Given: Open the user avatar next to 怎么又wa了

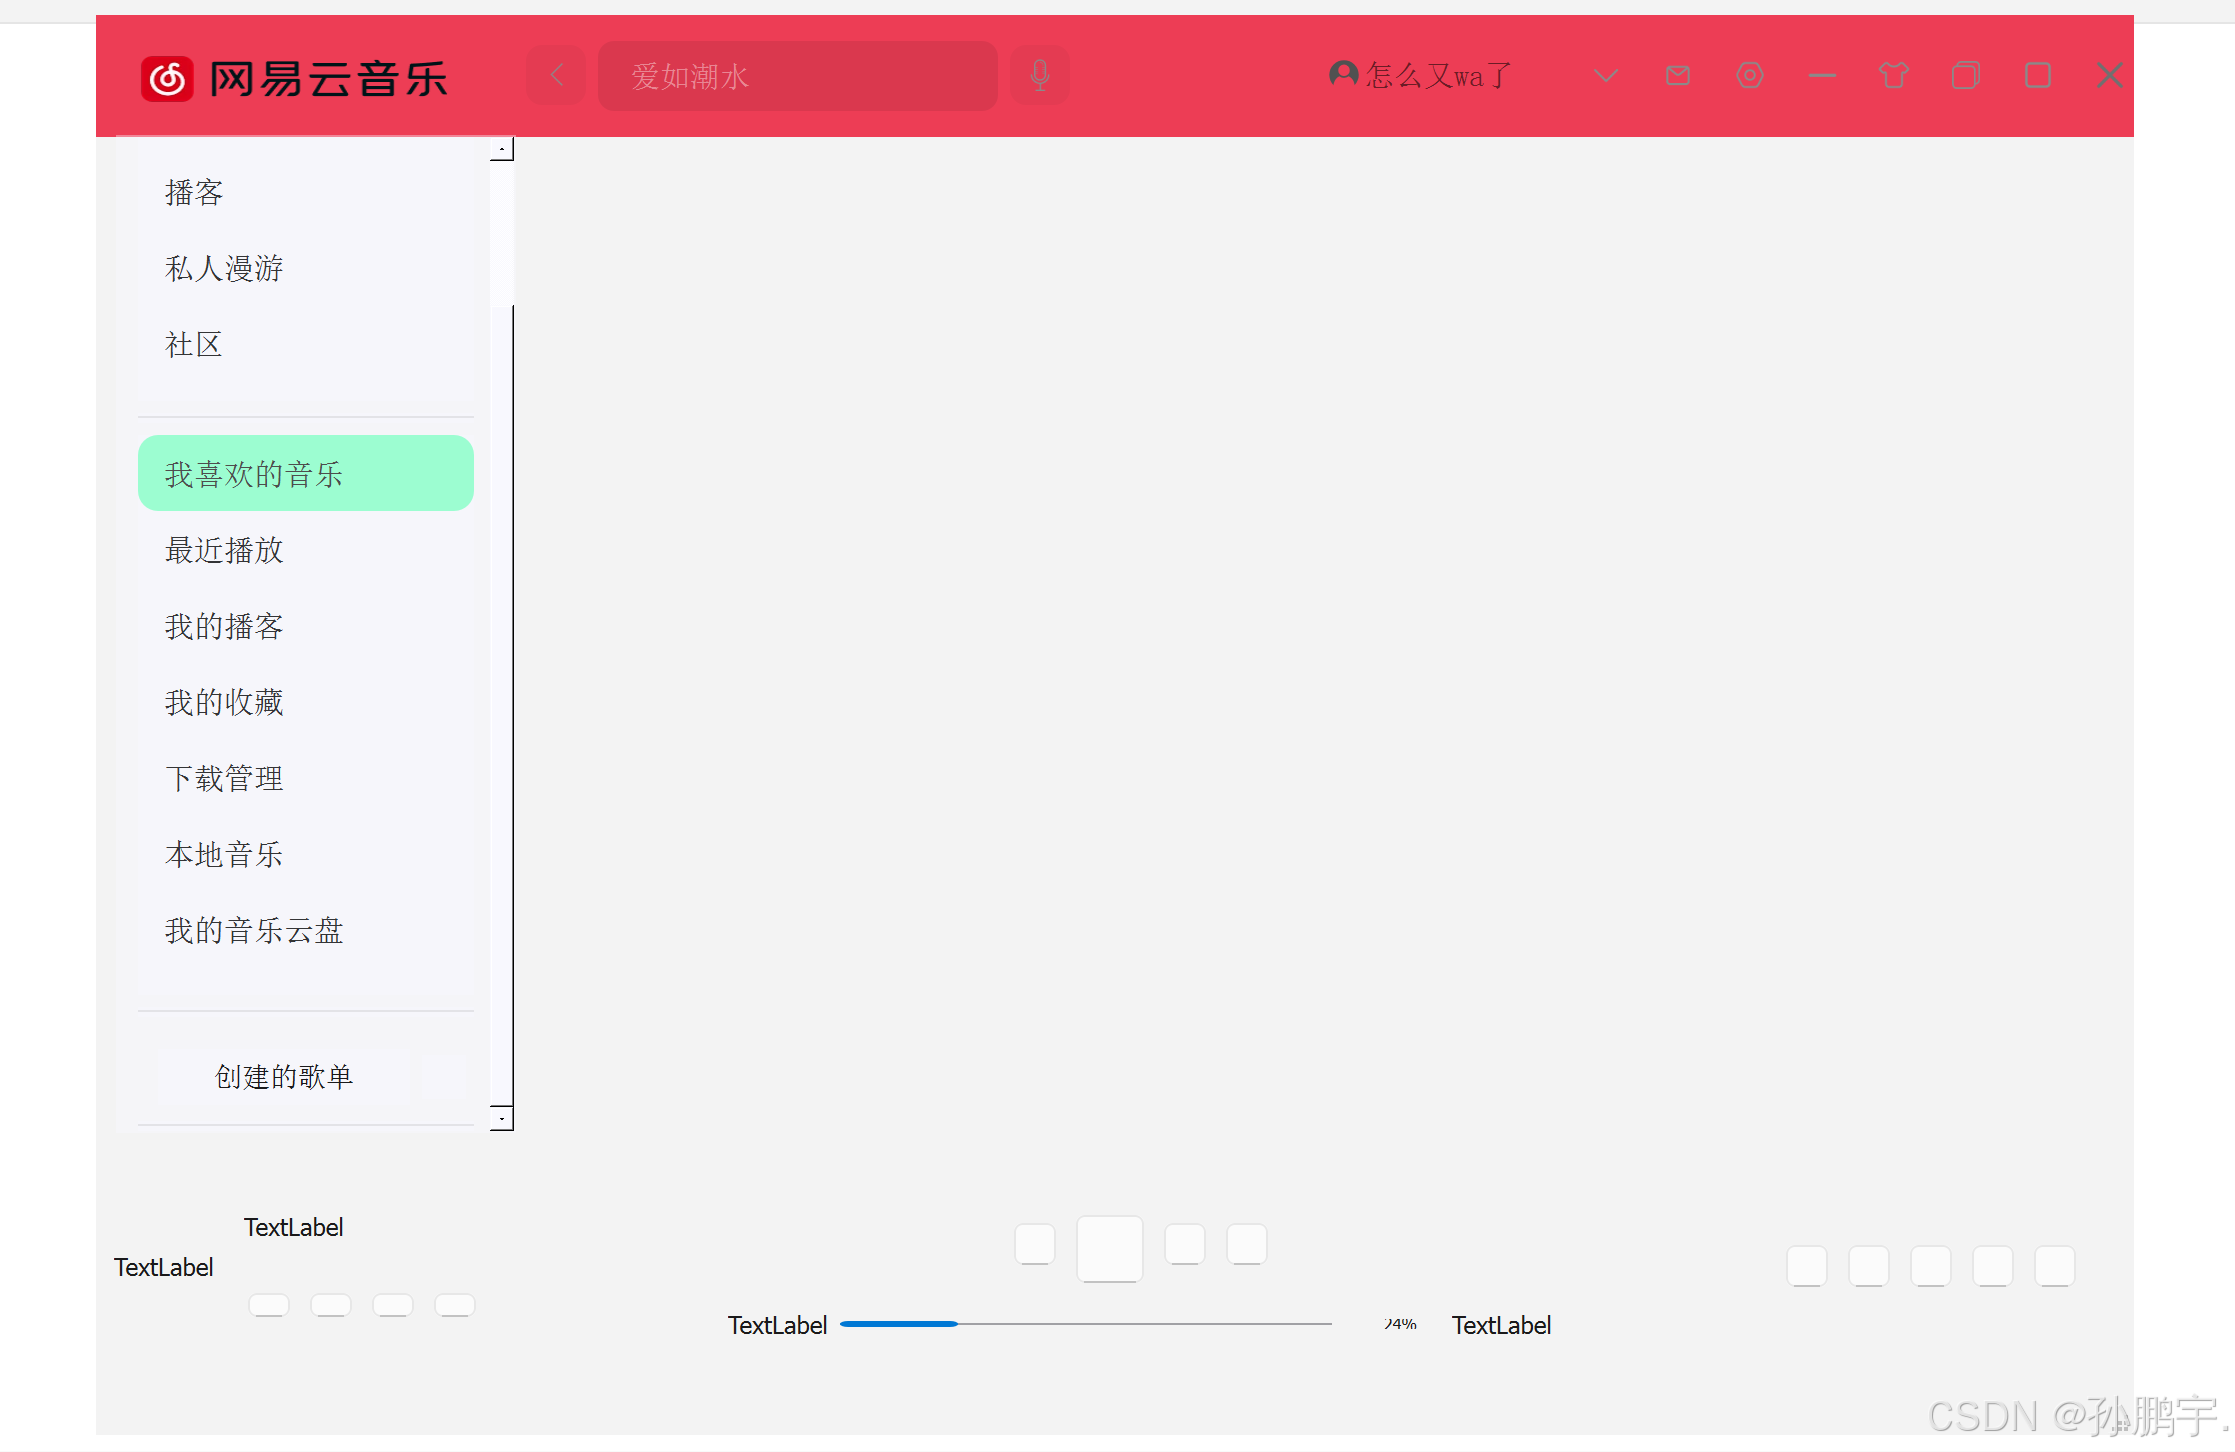Looking at the screenshot, I should coord(1343,74).
